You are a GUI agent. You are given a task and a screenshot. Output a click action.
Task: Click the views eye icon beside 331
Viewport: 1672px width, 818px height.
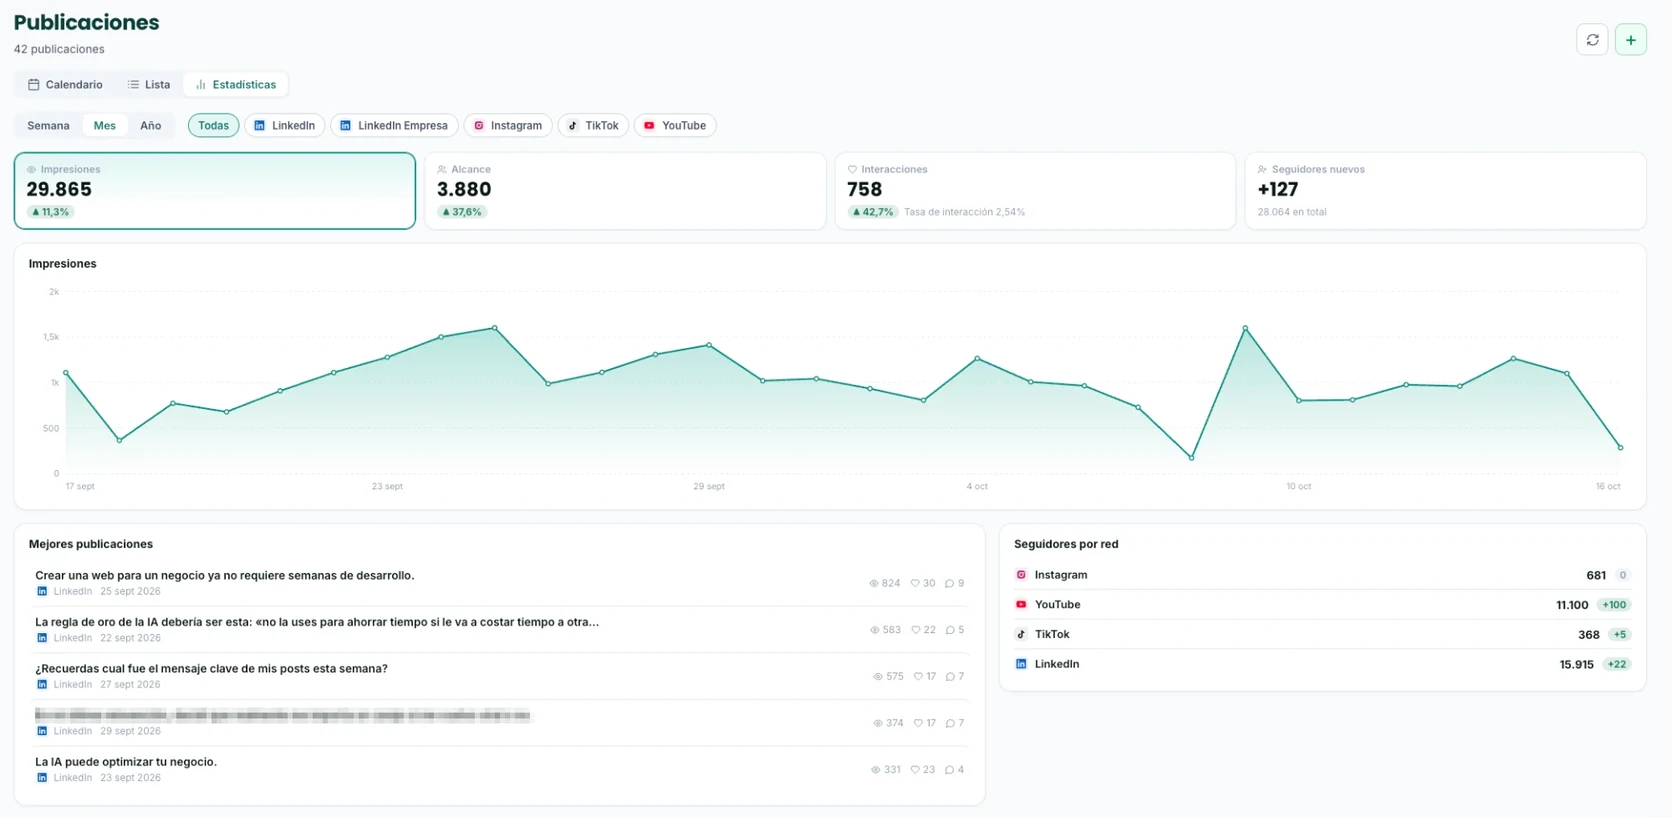(876, 770)
